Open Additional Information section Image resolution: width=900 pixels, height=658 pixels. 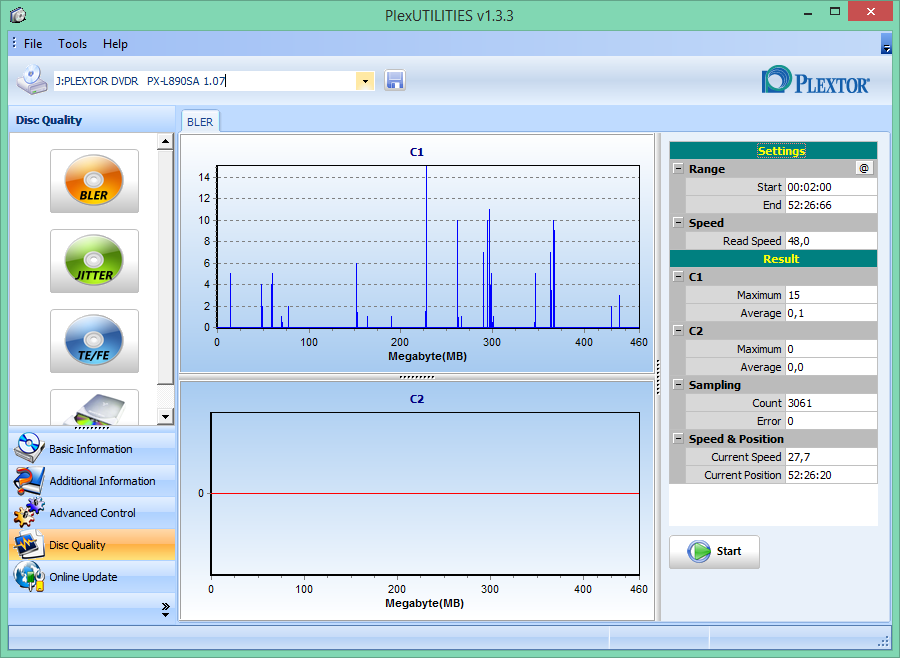tap(92, 481)
